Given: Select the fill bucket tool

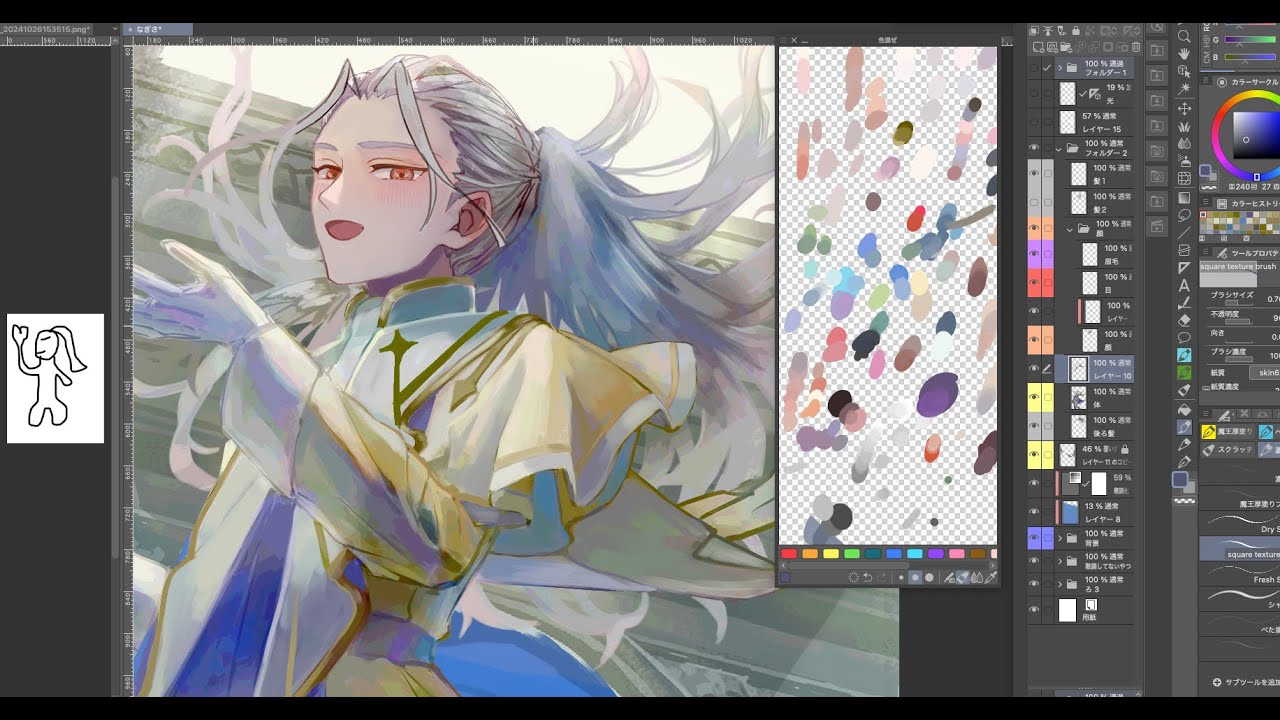Looking at the screenshot, I should pos(1184,409).
